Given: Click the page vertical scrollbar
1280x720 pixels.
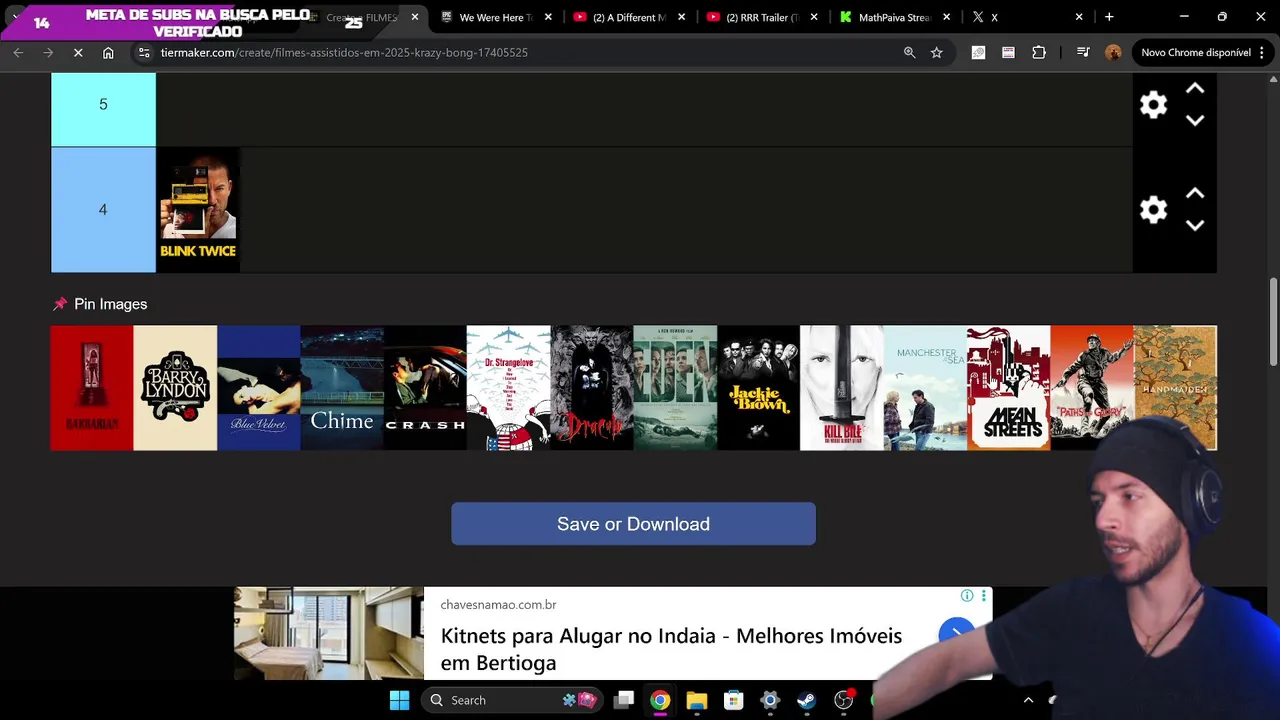Looking at the screenshot, I should (x=1273, y=322).
